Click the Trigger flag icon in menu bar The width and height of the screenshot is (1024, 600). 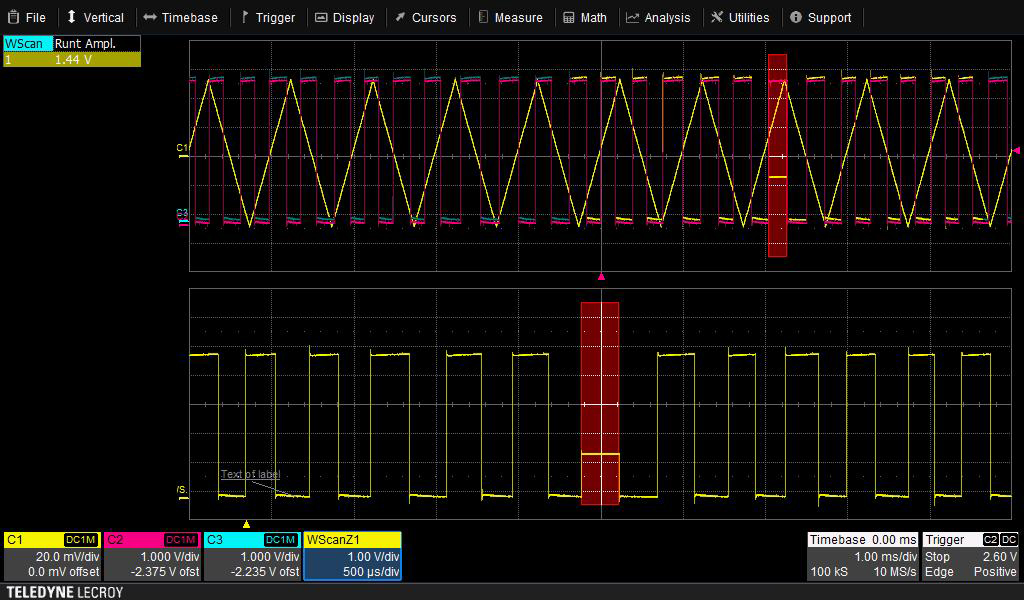click(x=245, y=17)
